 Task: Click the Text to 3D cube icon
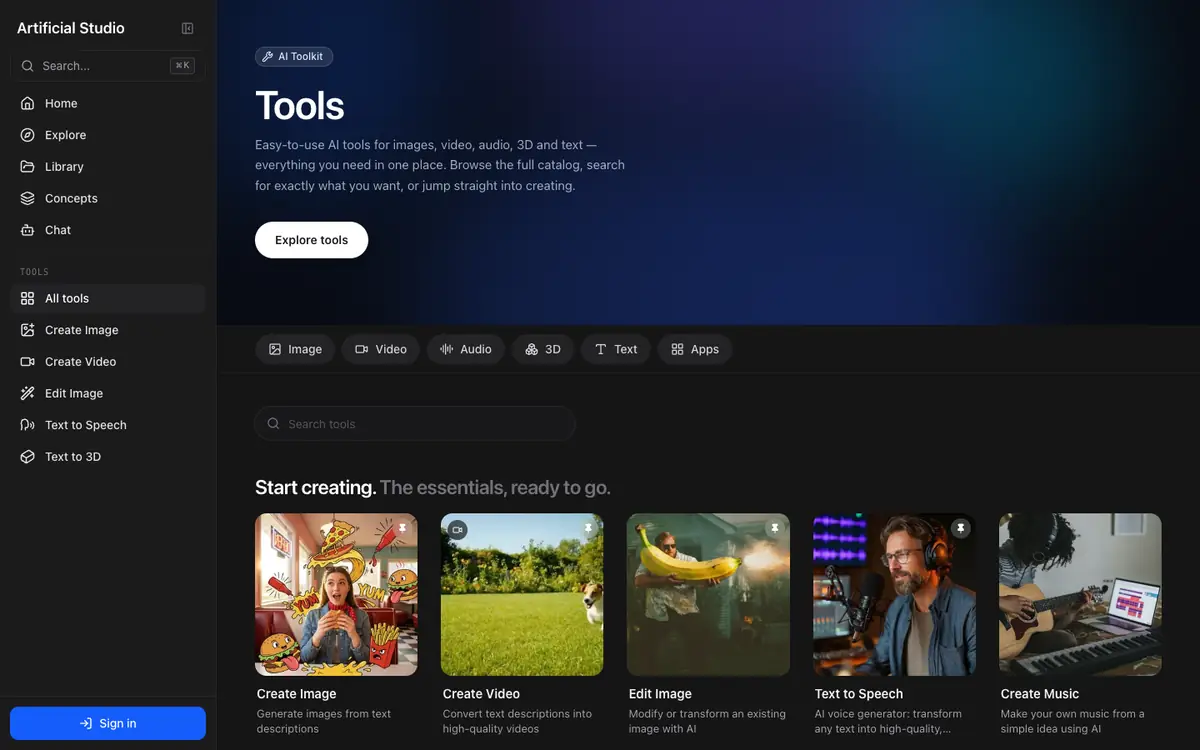(27, 457)
